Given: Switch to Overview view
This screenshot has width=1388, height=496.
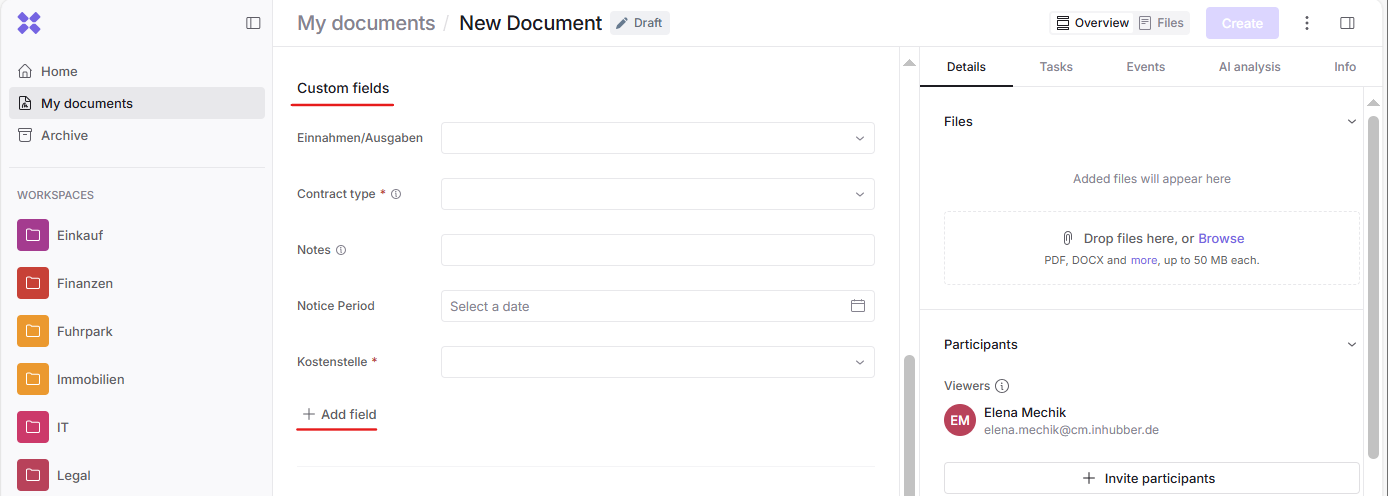Looking at the screenshot, I should click(x=1093, y=23).
